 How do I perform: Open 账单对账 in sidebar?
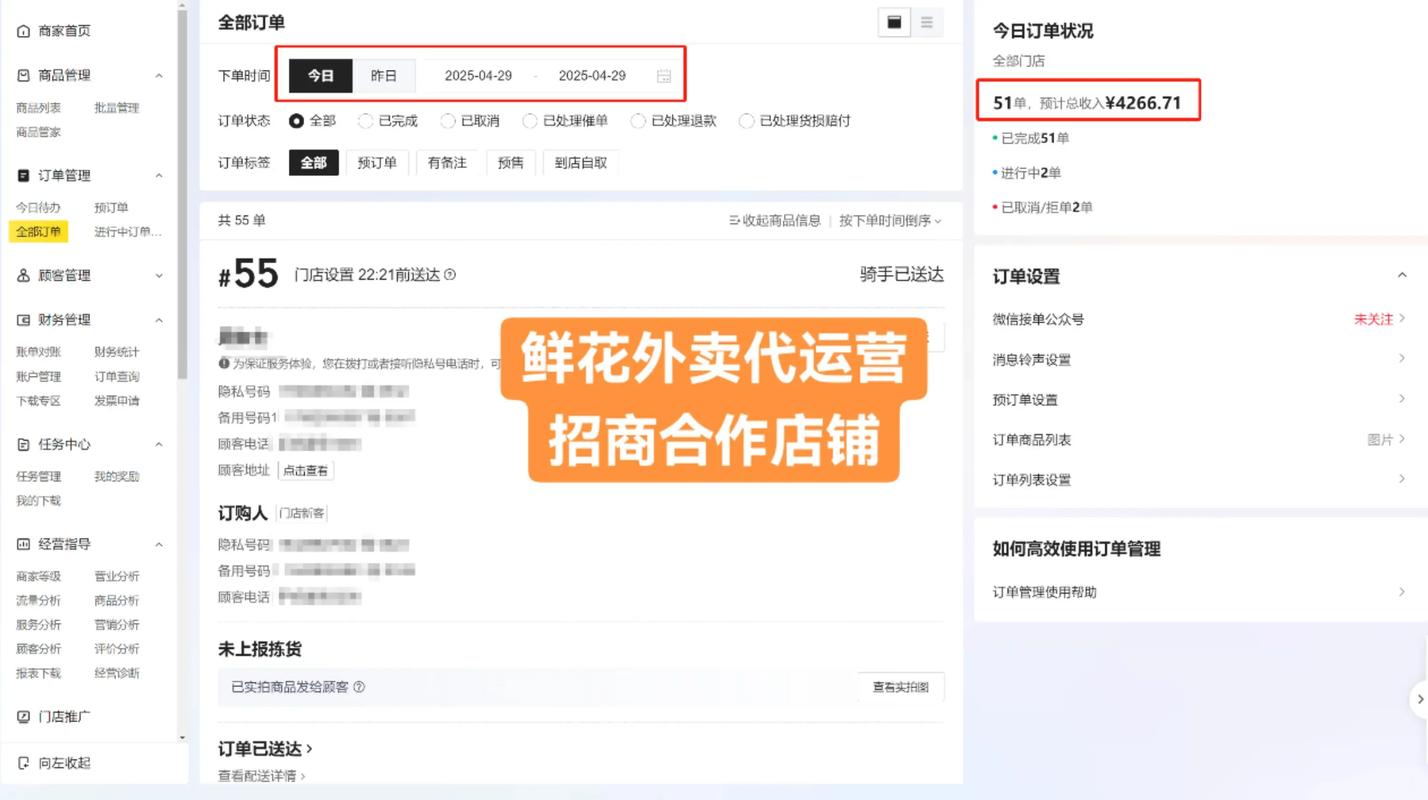38,352
